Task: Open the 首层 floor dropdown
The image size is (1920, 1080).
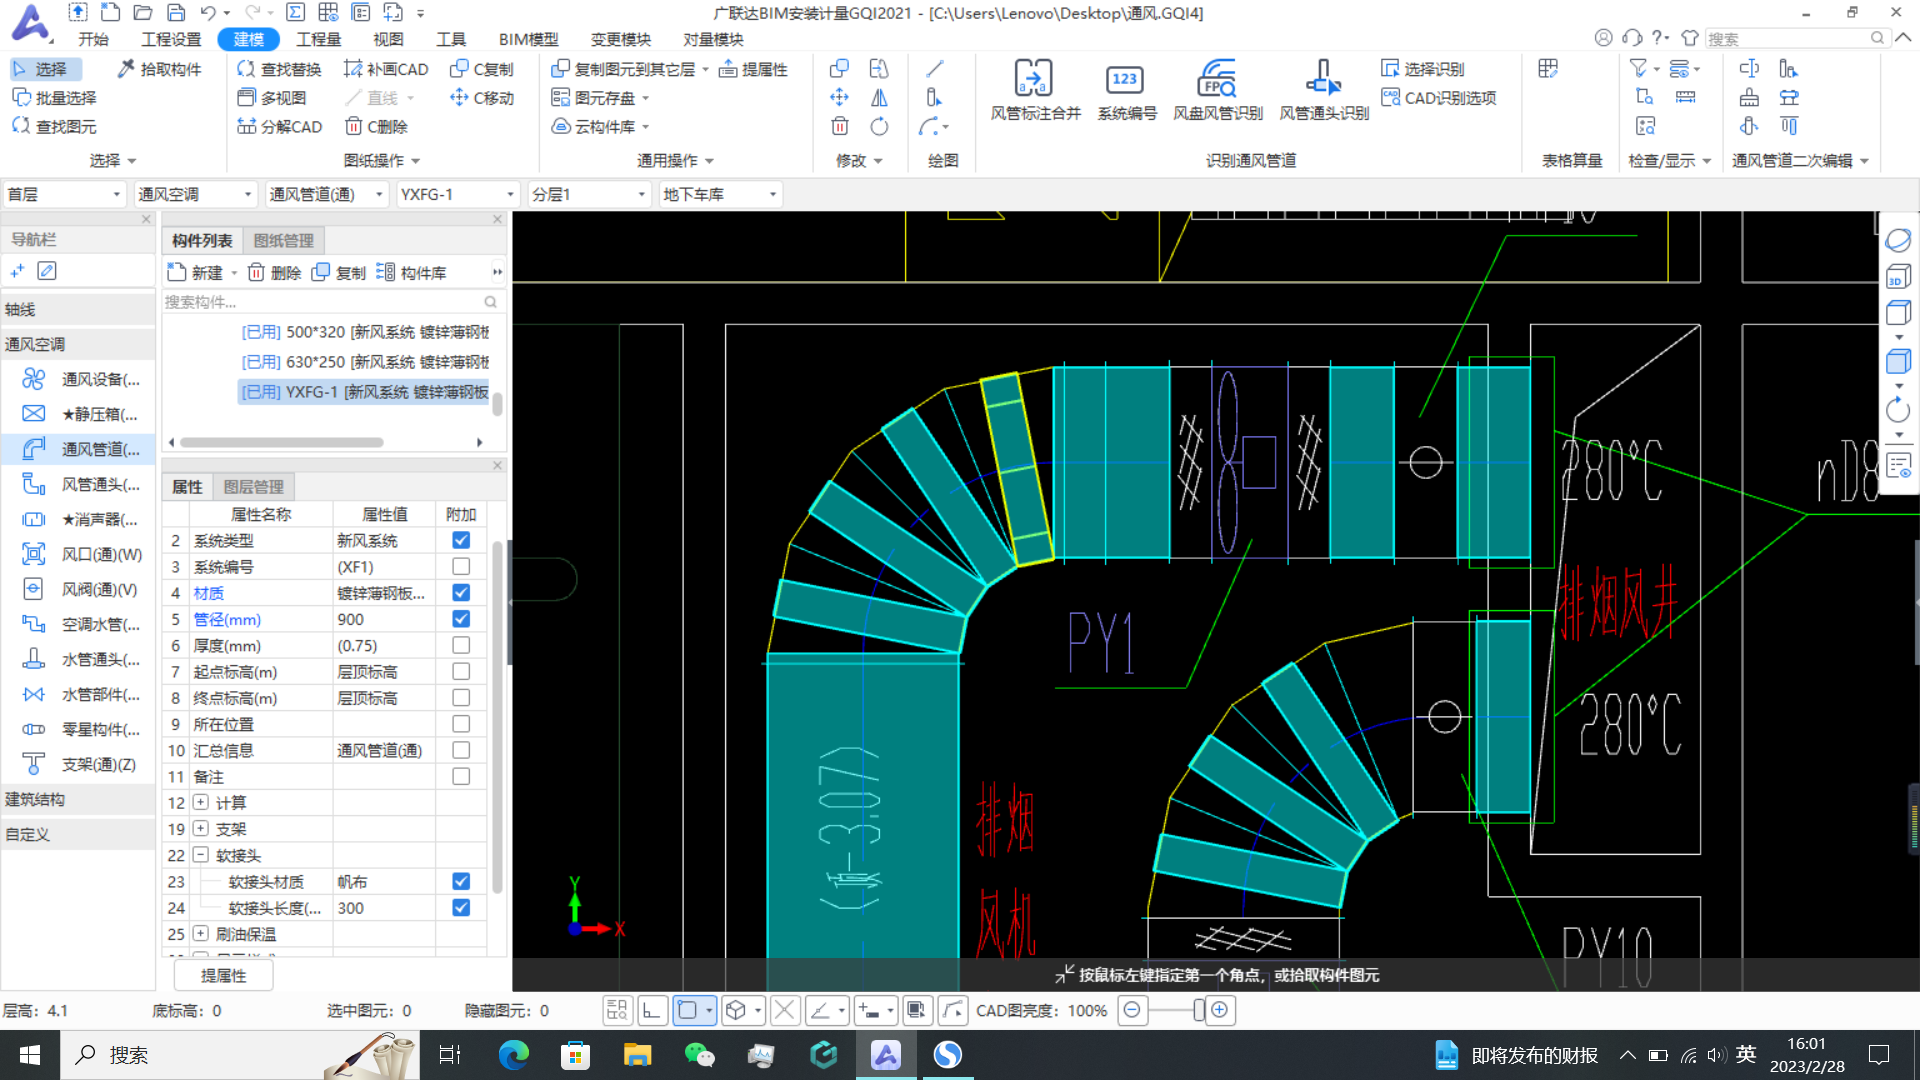Action: 64,194
